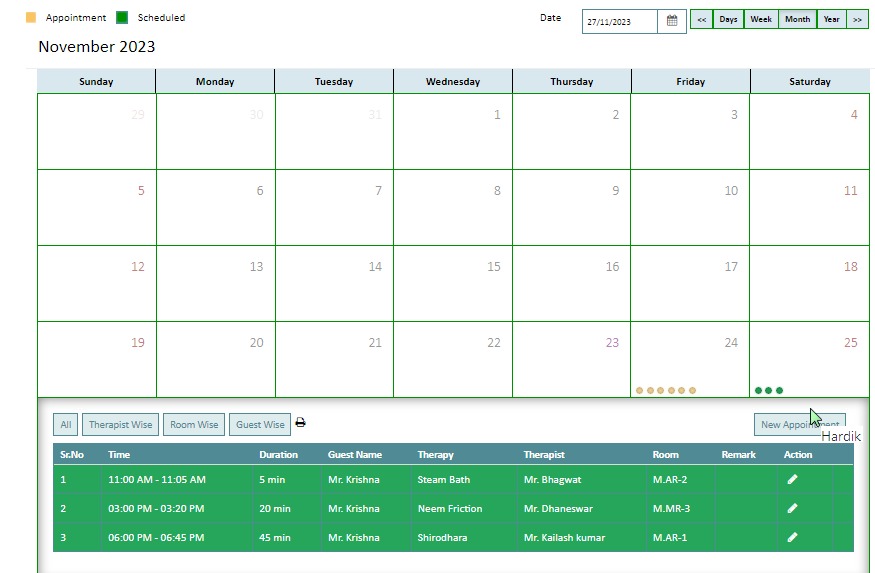Click pencil icon for Shirodhara appointment

click(x=792, y=537)
